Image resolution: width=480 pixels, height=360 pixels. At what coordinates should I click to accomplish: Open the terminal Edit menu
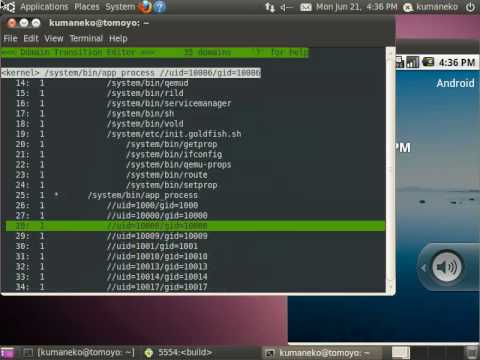click(x=31, y=38)
